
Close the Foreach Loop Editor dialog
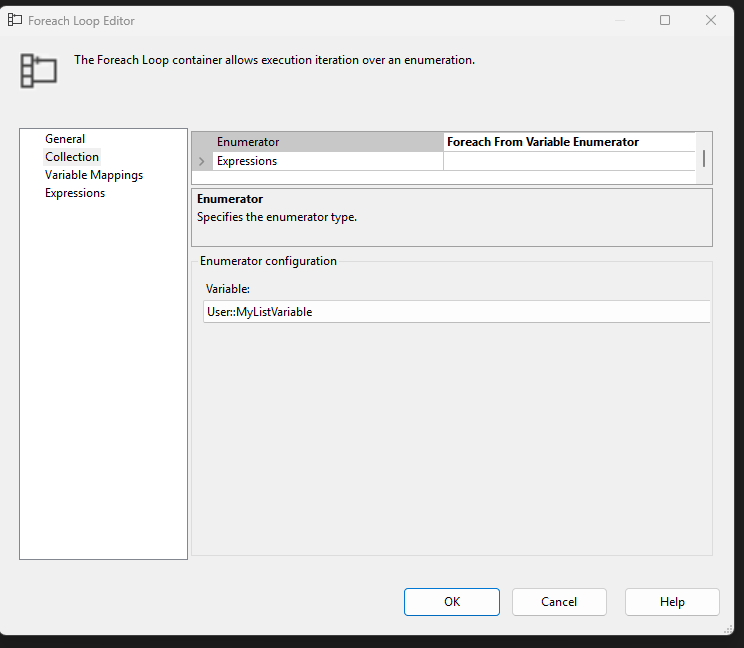pyautogui.click(x=711, y=20)
